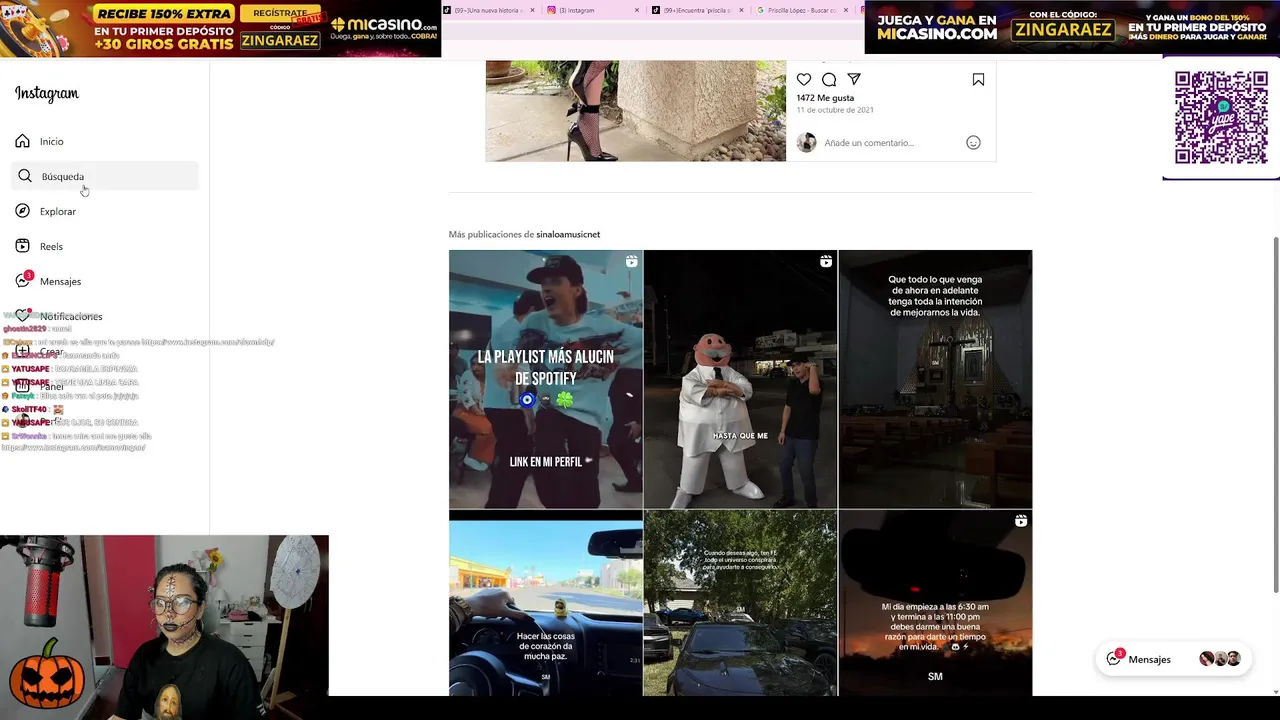This screenshot has width=1280, height=720.
Task: Open the Notificaciones heart icon
Action: coord(23,316)
